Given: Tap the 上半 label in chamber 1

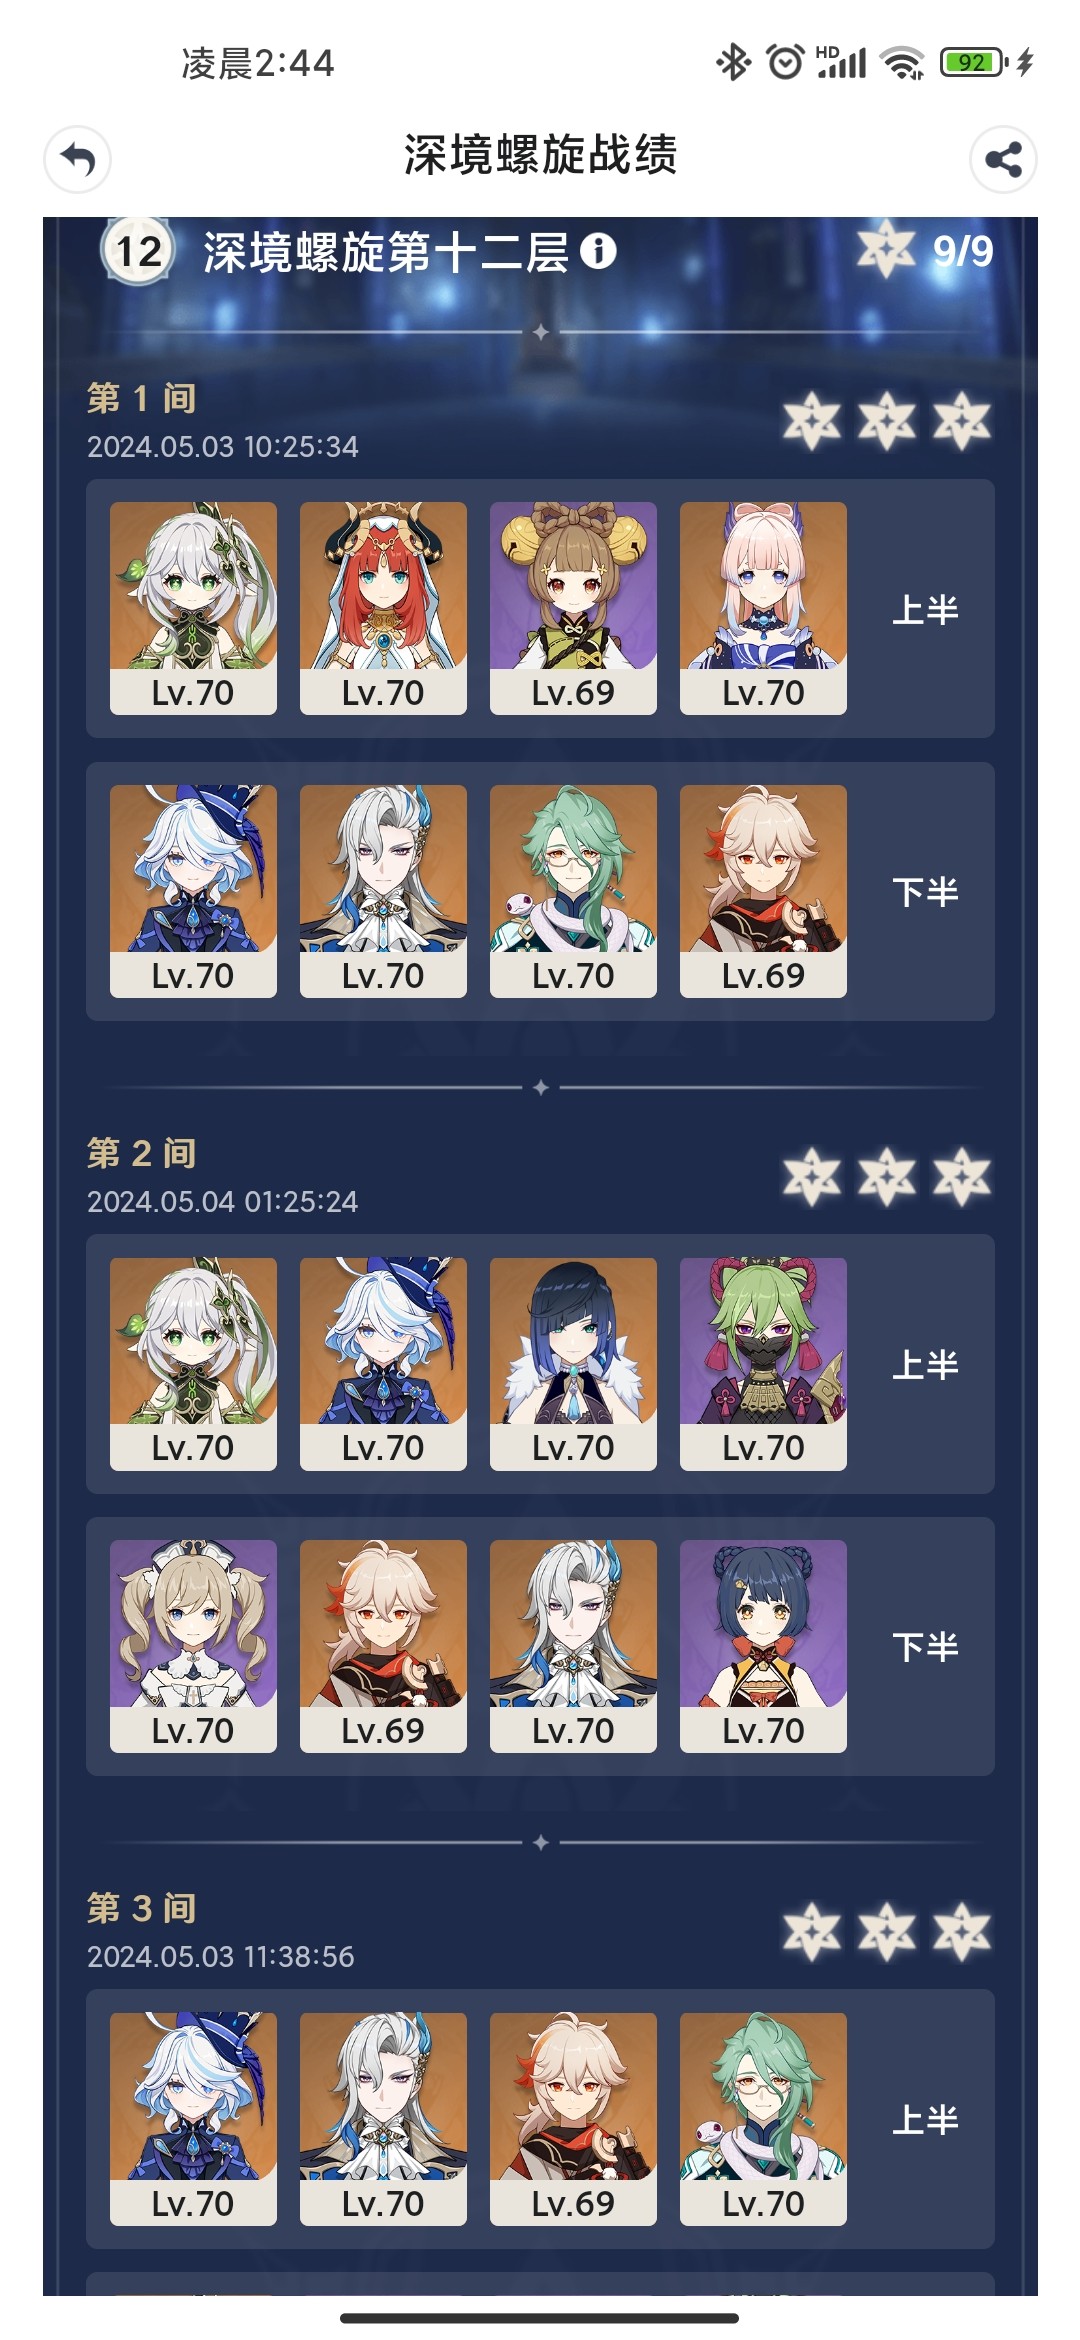Looking at the screenshot, I should [x=925, y=609].
